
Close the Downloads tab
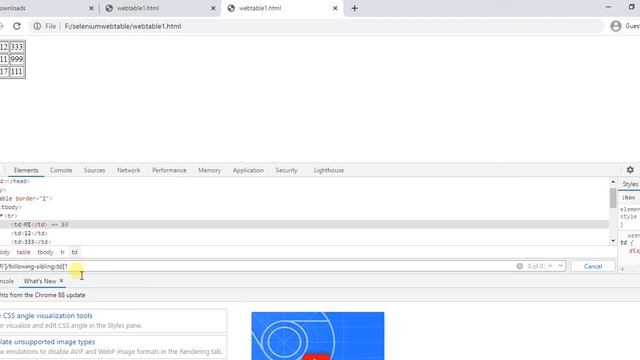(91, 8)
